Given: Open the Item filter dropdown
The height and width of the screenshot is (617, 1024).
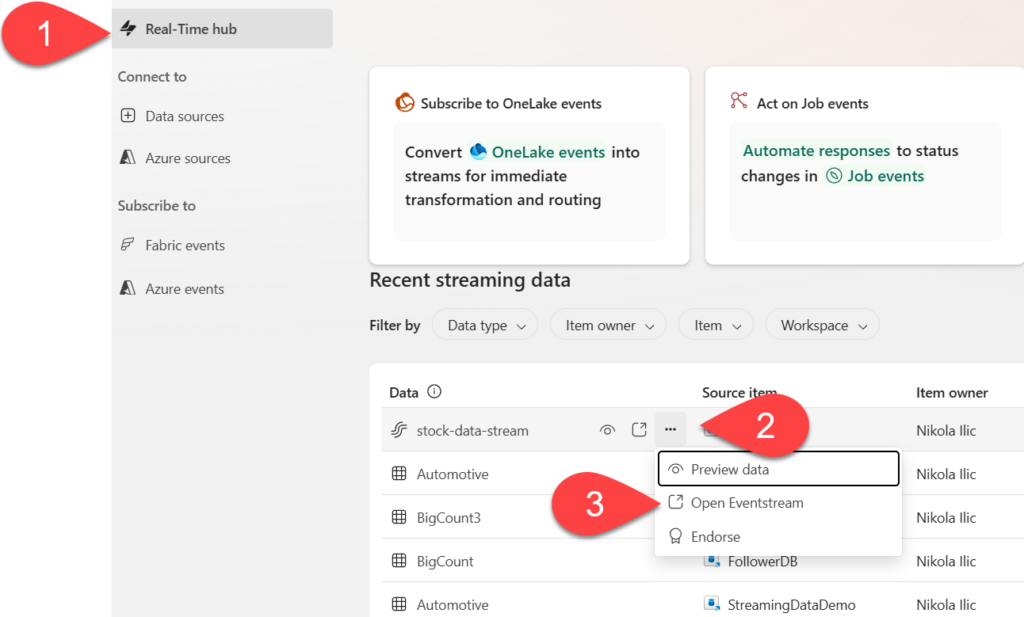Looking at the screenshot, I should click(x=716, y=325).
